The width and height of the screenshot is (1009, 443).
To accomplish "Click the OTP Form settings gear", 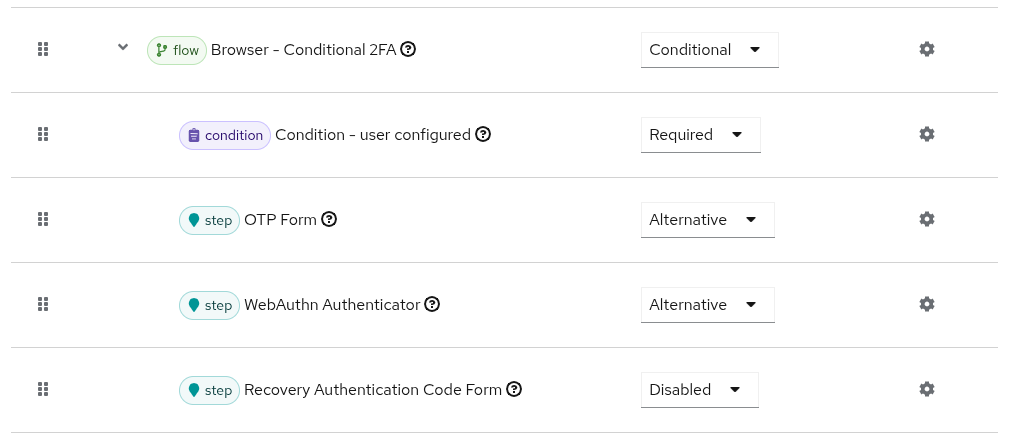I will 927,219.
